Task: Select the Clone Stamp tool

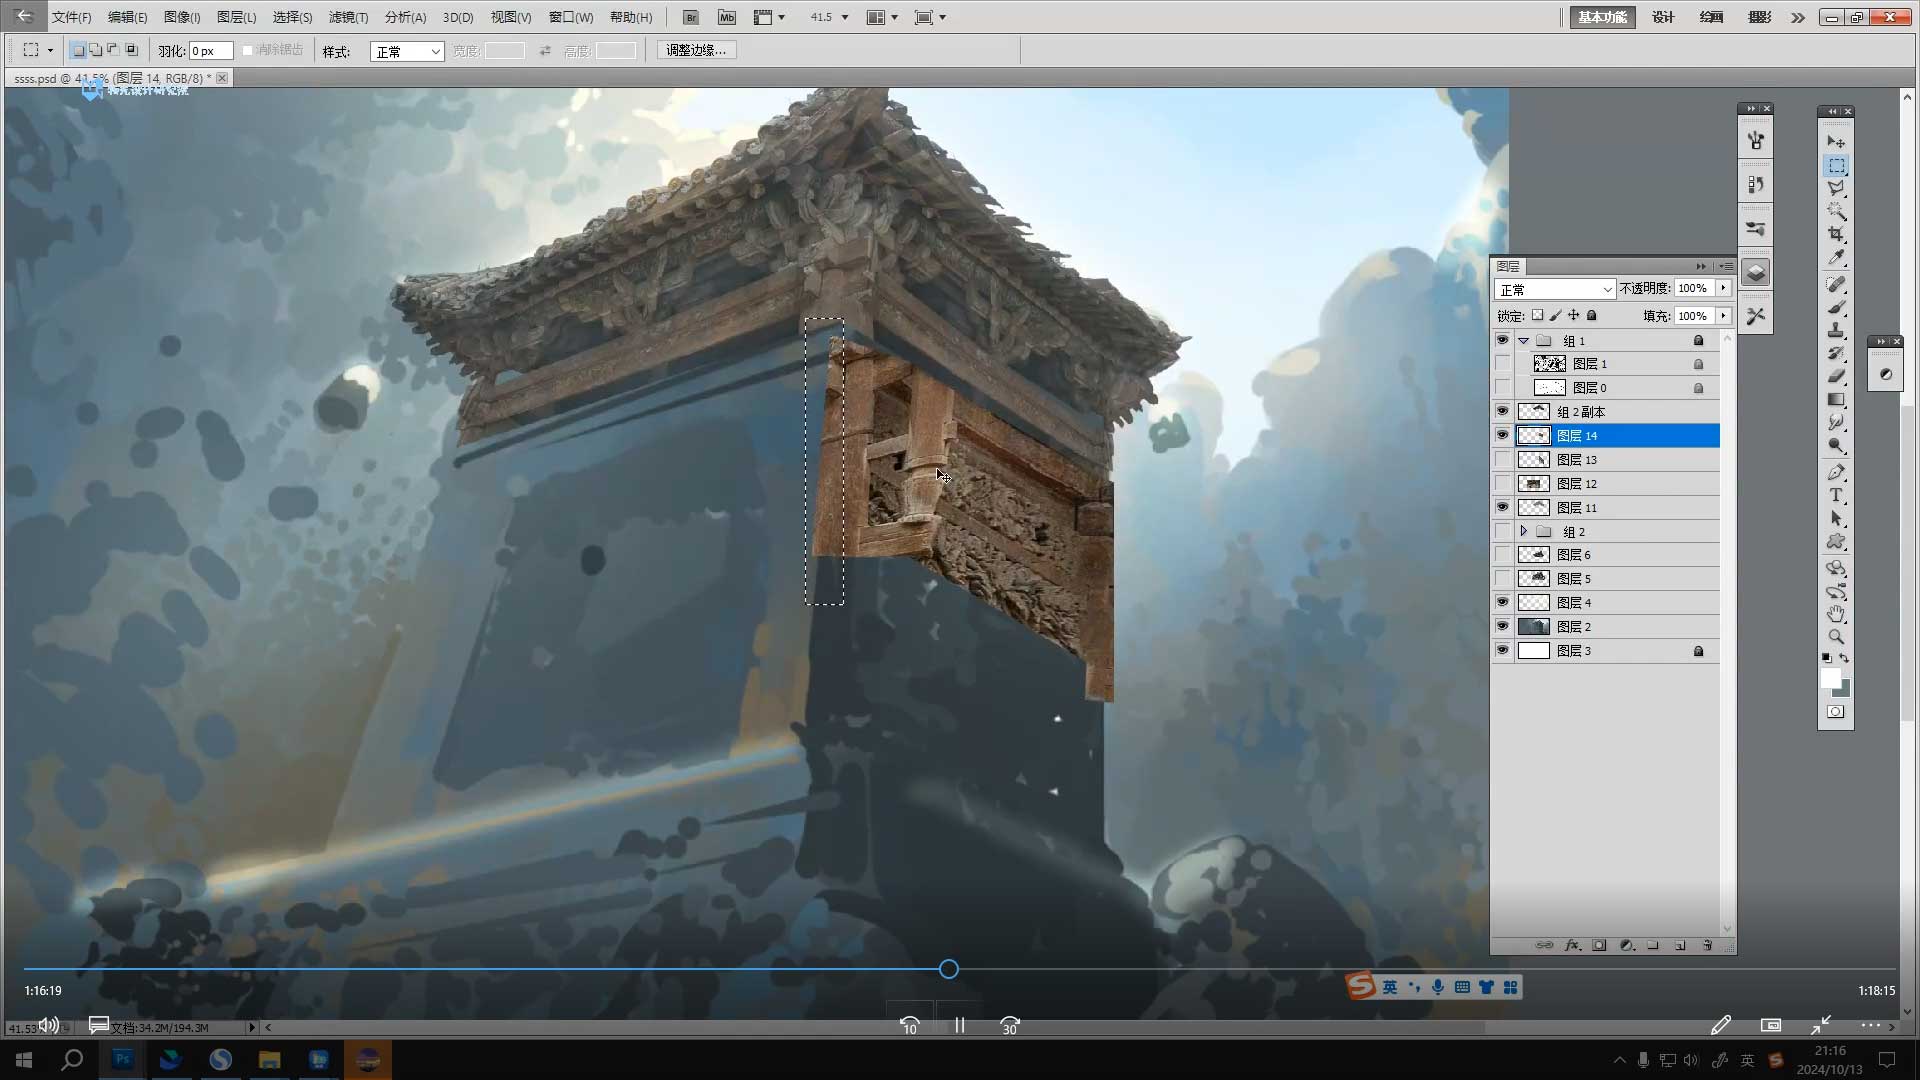Action: (x=1836, y=330)
